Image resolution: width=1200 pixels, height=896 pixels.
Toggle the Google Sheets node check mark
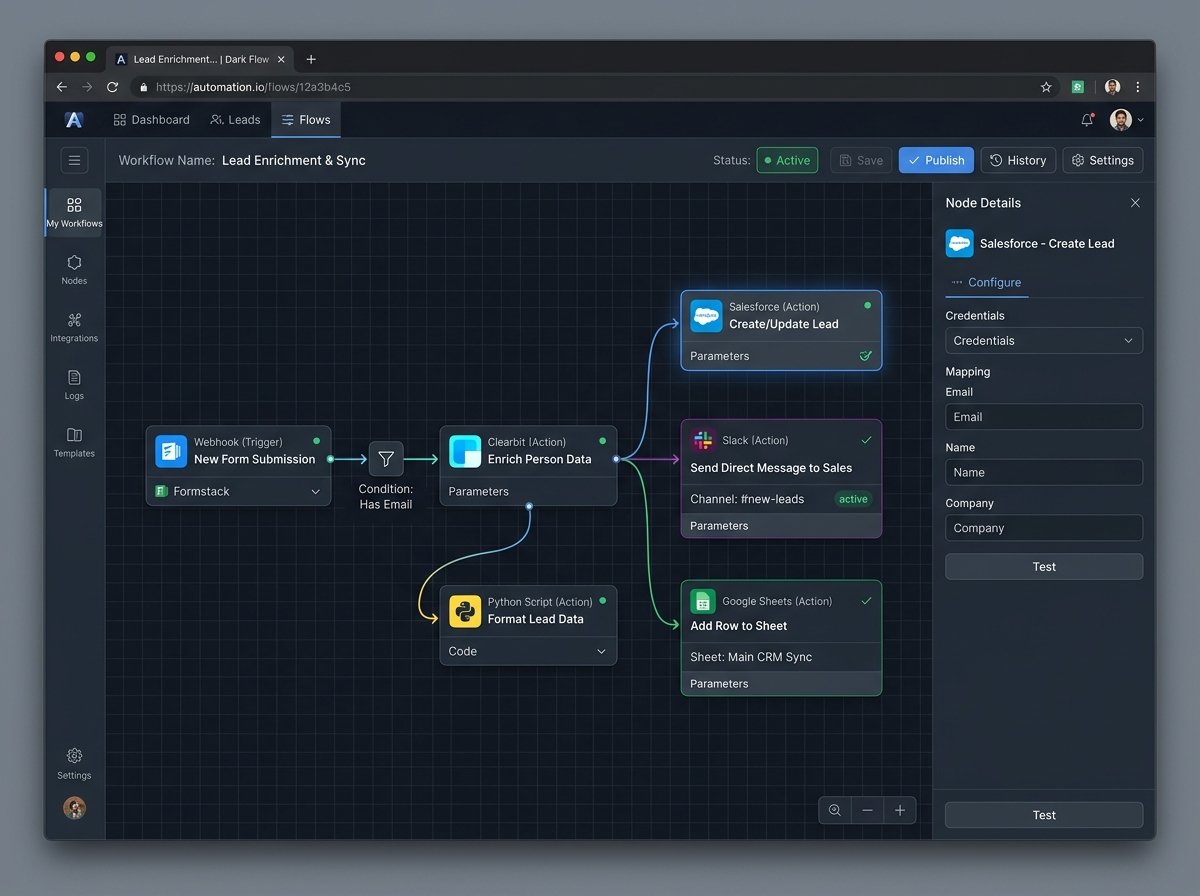pos(866,601)
